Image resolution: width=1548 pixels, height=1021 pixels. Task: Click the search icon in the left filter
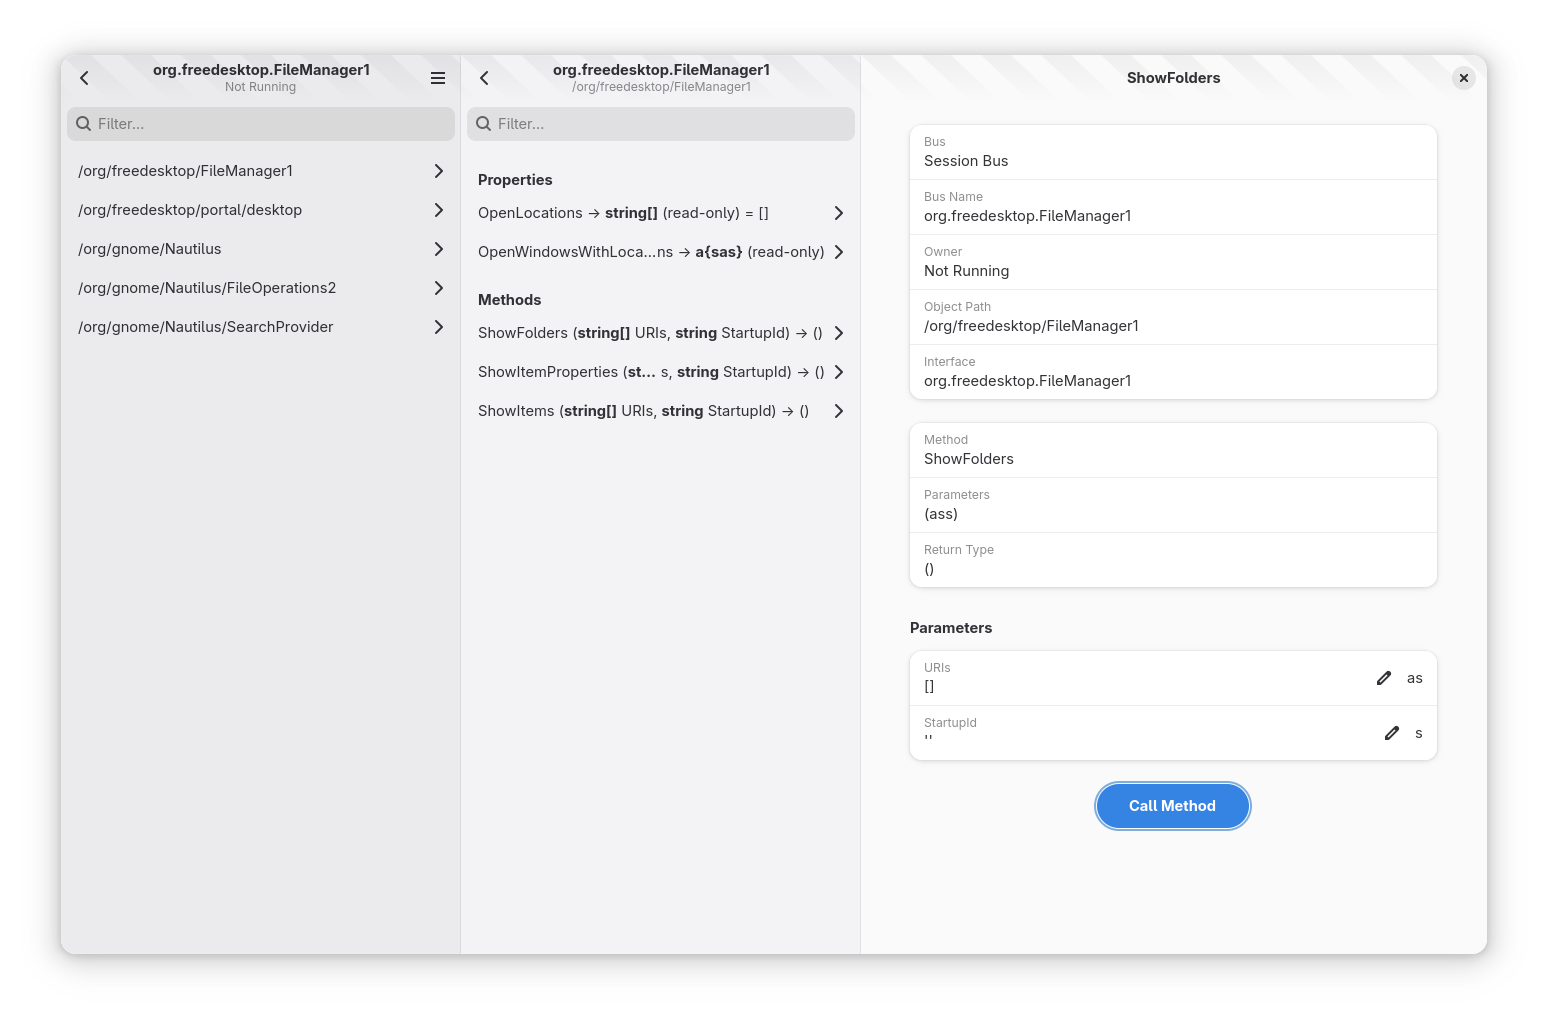tap(84, 124)
